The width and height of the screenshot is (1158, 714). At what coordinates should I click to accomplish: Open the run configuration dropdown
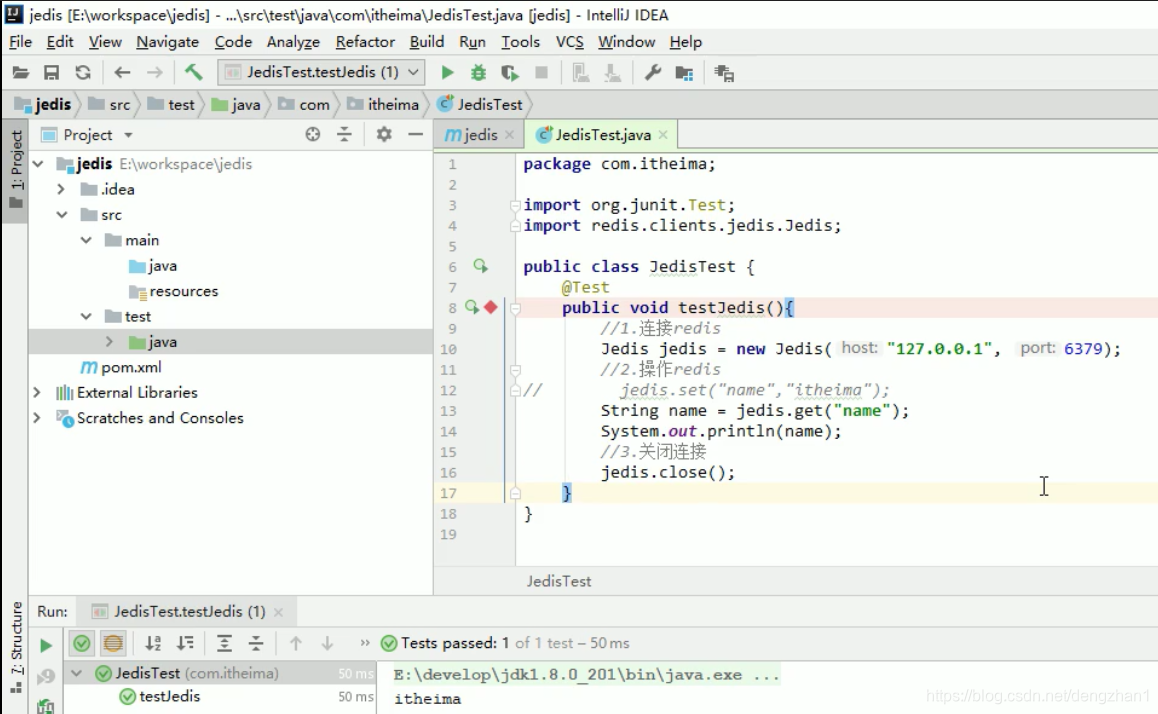pyautogui.click(x=321, y=72)
